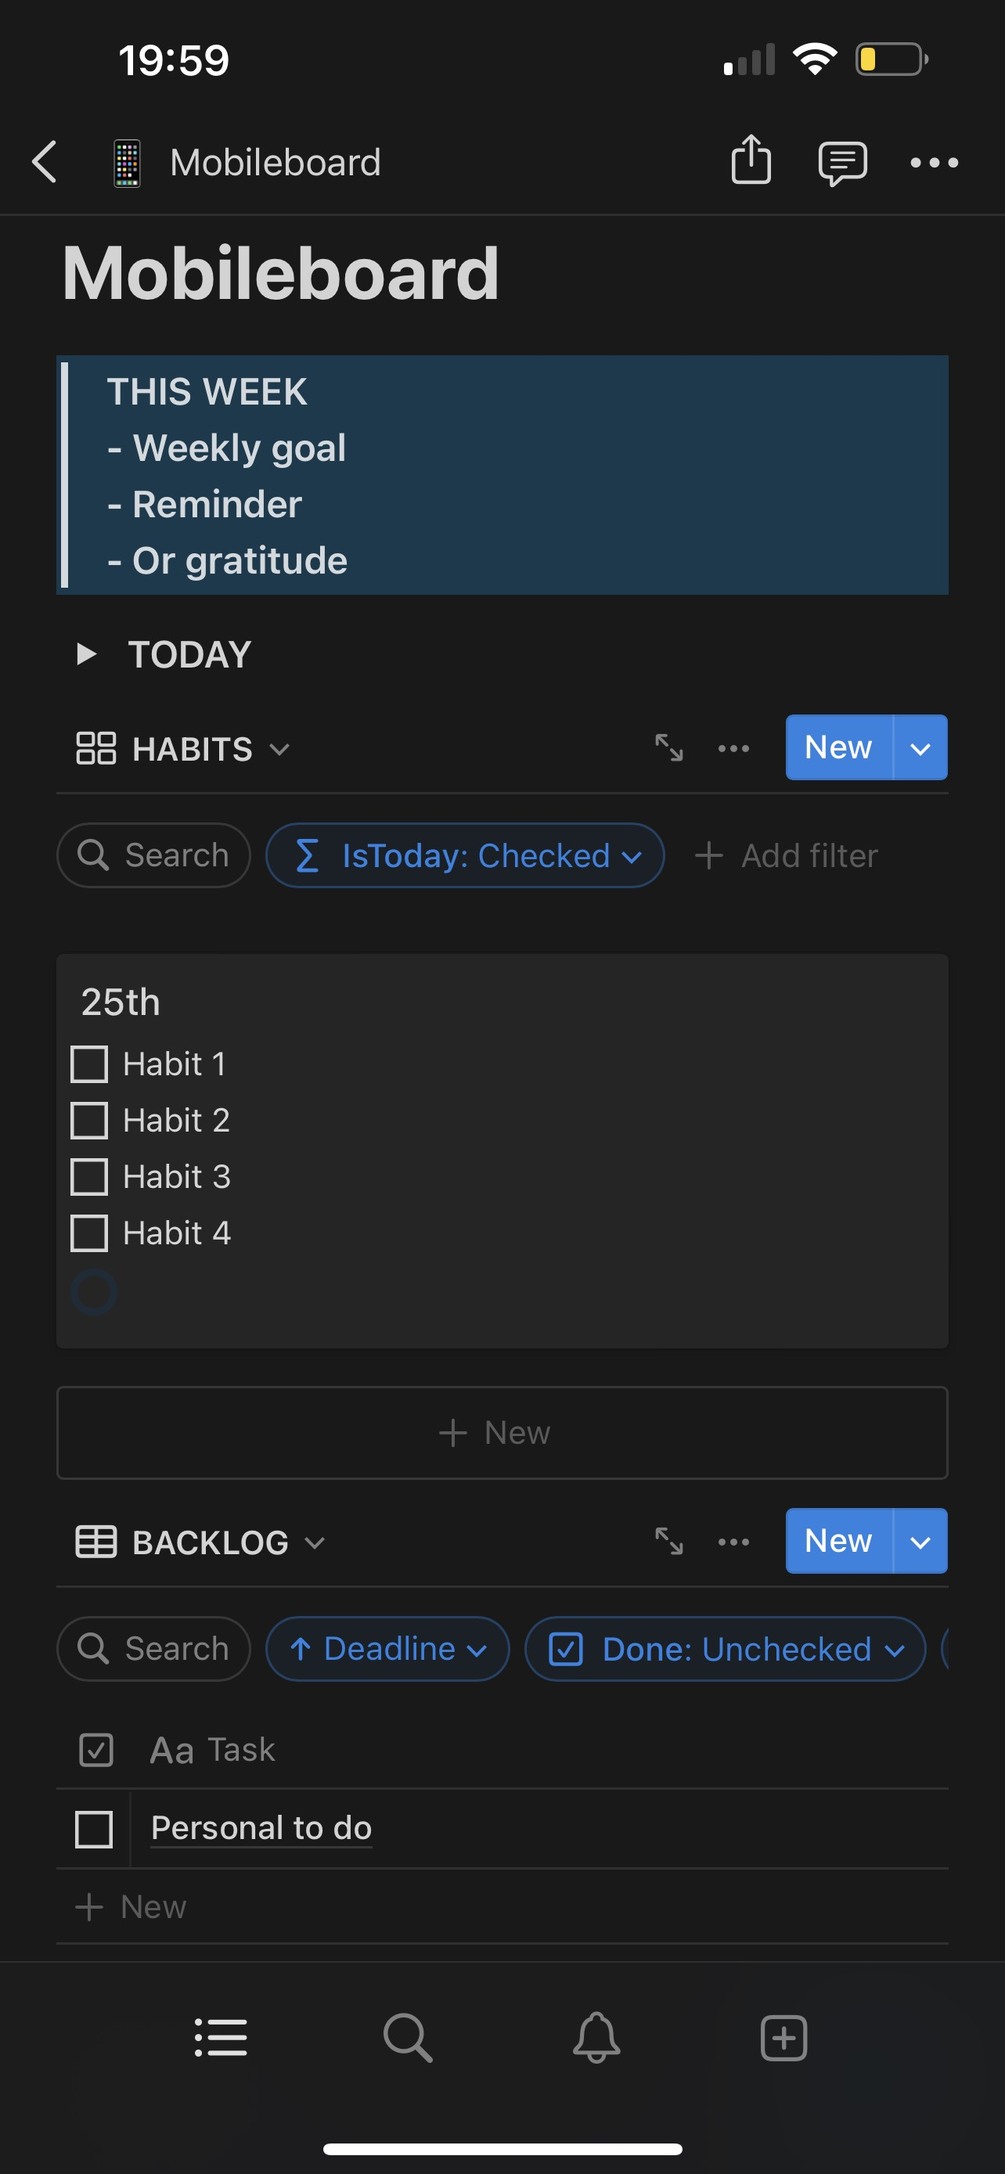Tap the HABITS Search field
The width and height of the screenshot is (1005, 2174).
154,856
